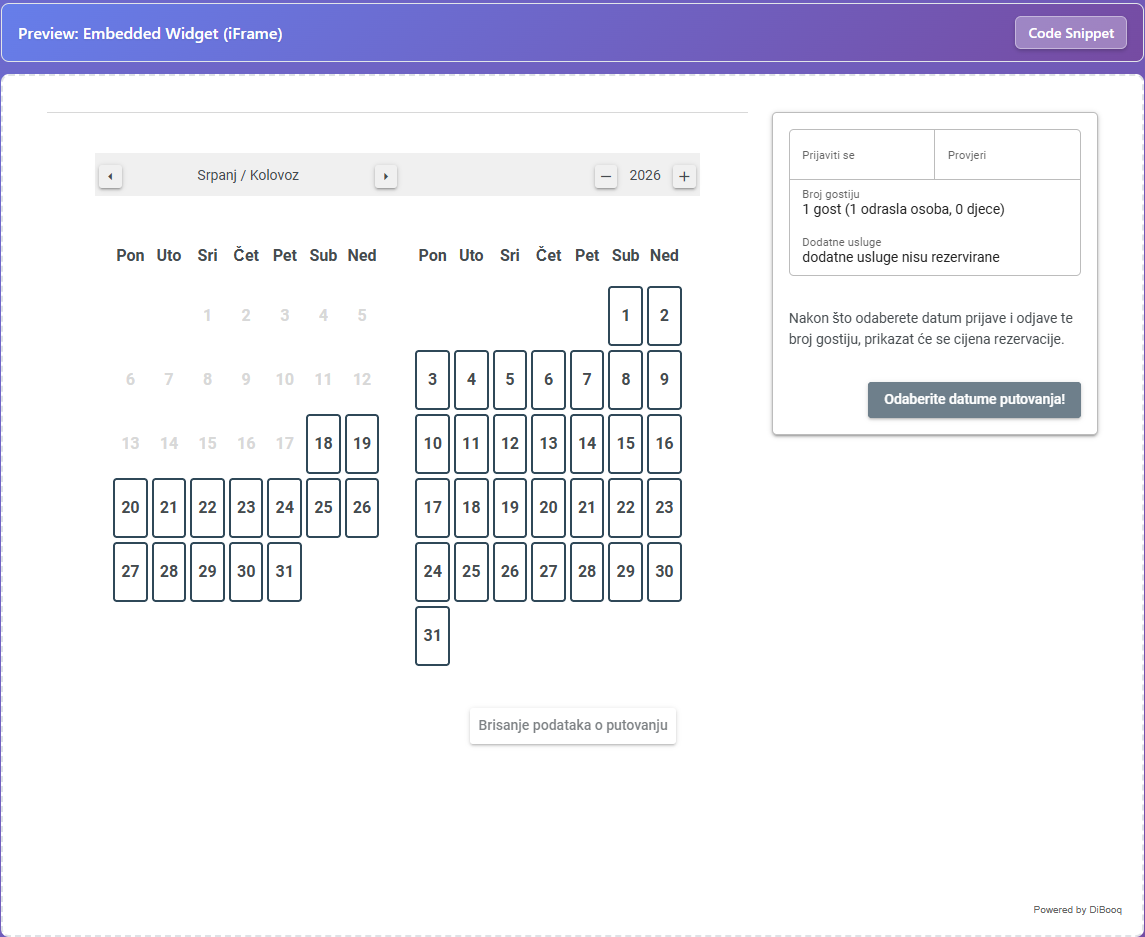Click Brisanje podataka o putovanju
1145x937 pixels.
point(572,726)
